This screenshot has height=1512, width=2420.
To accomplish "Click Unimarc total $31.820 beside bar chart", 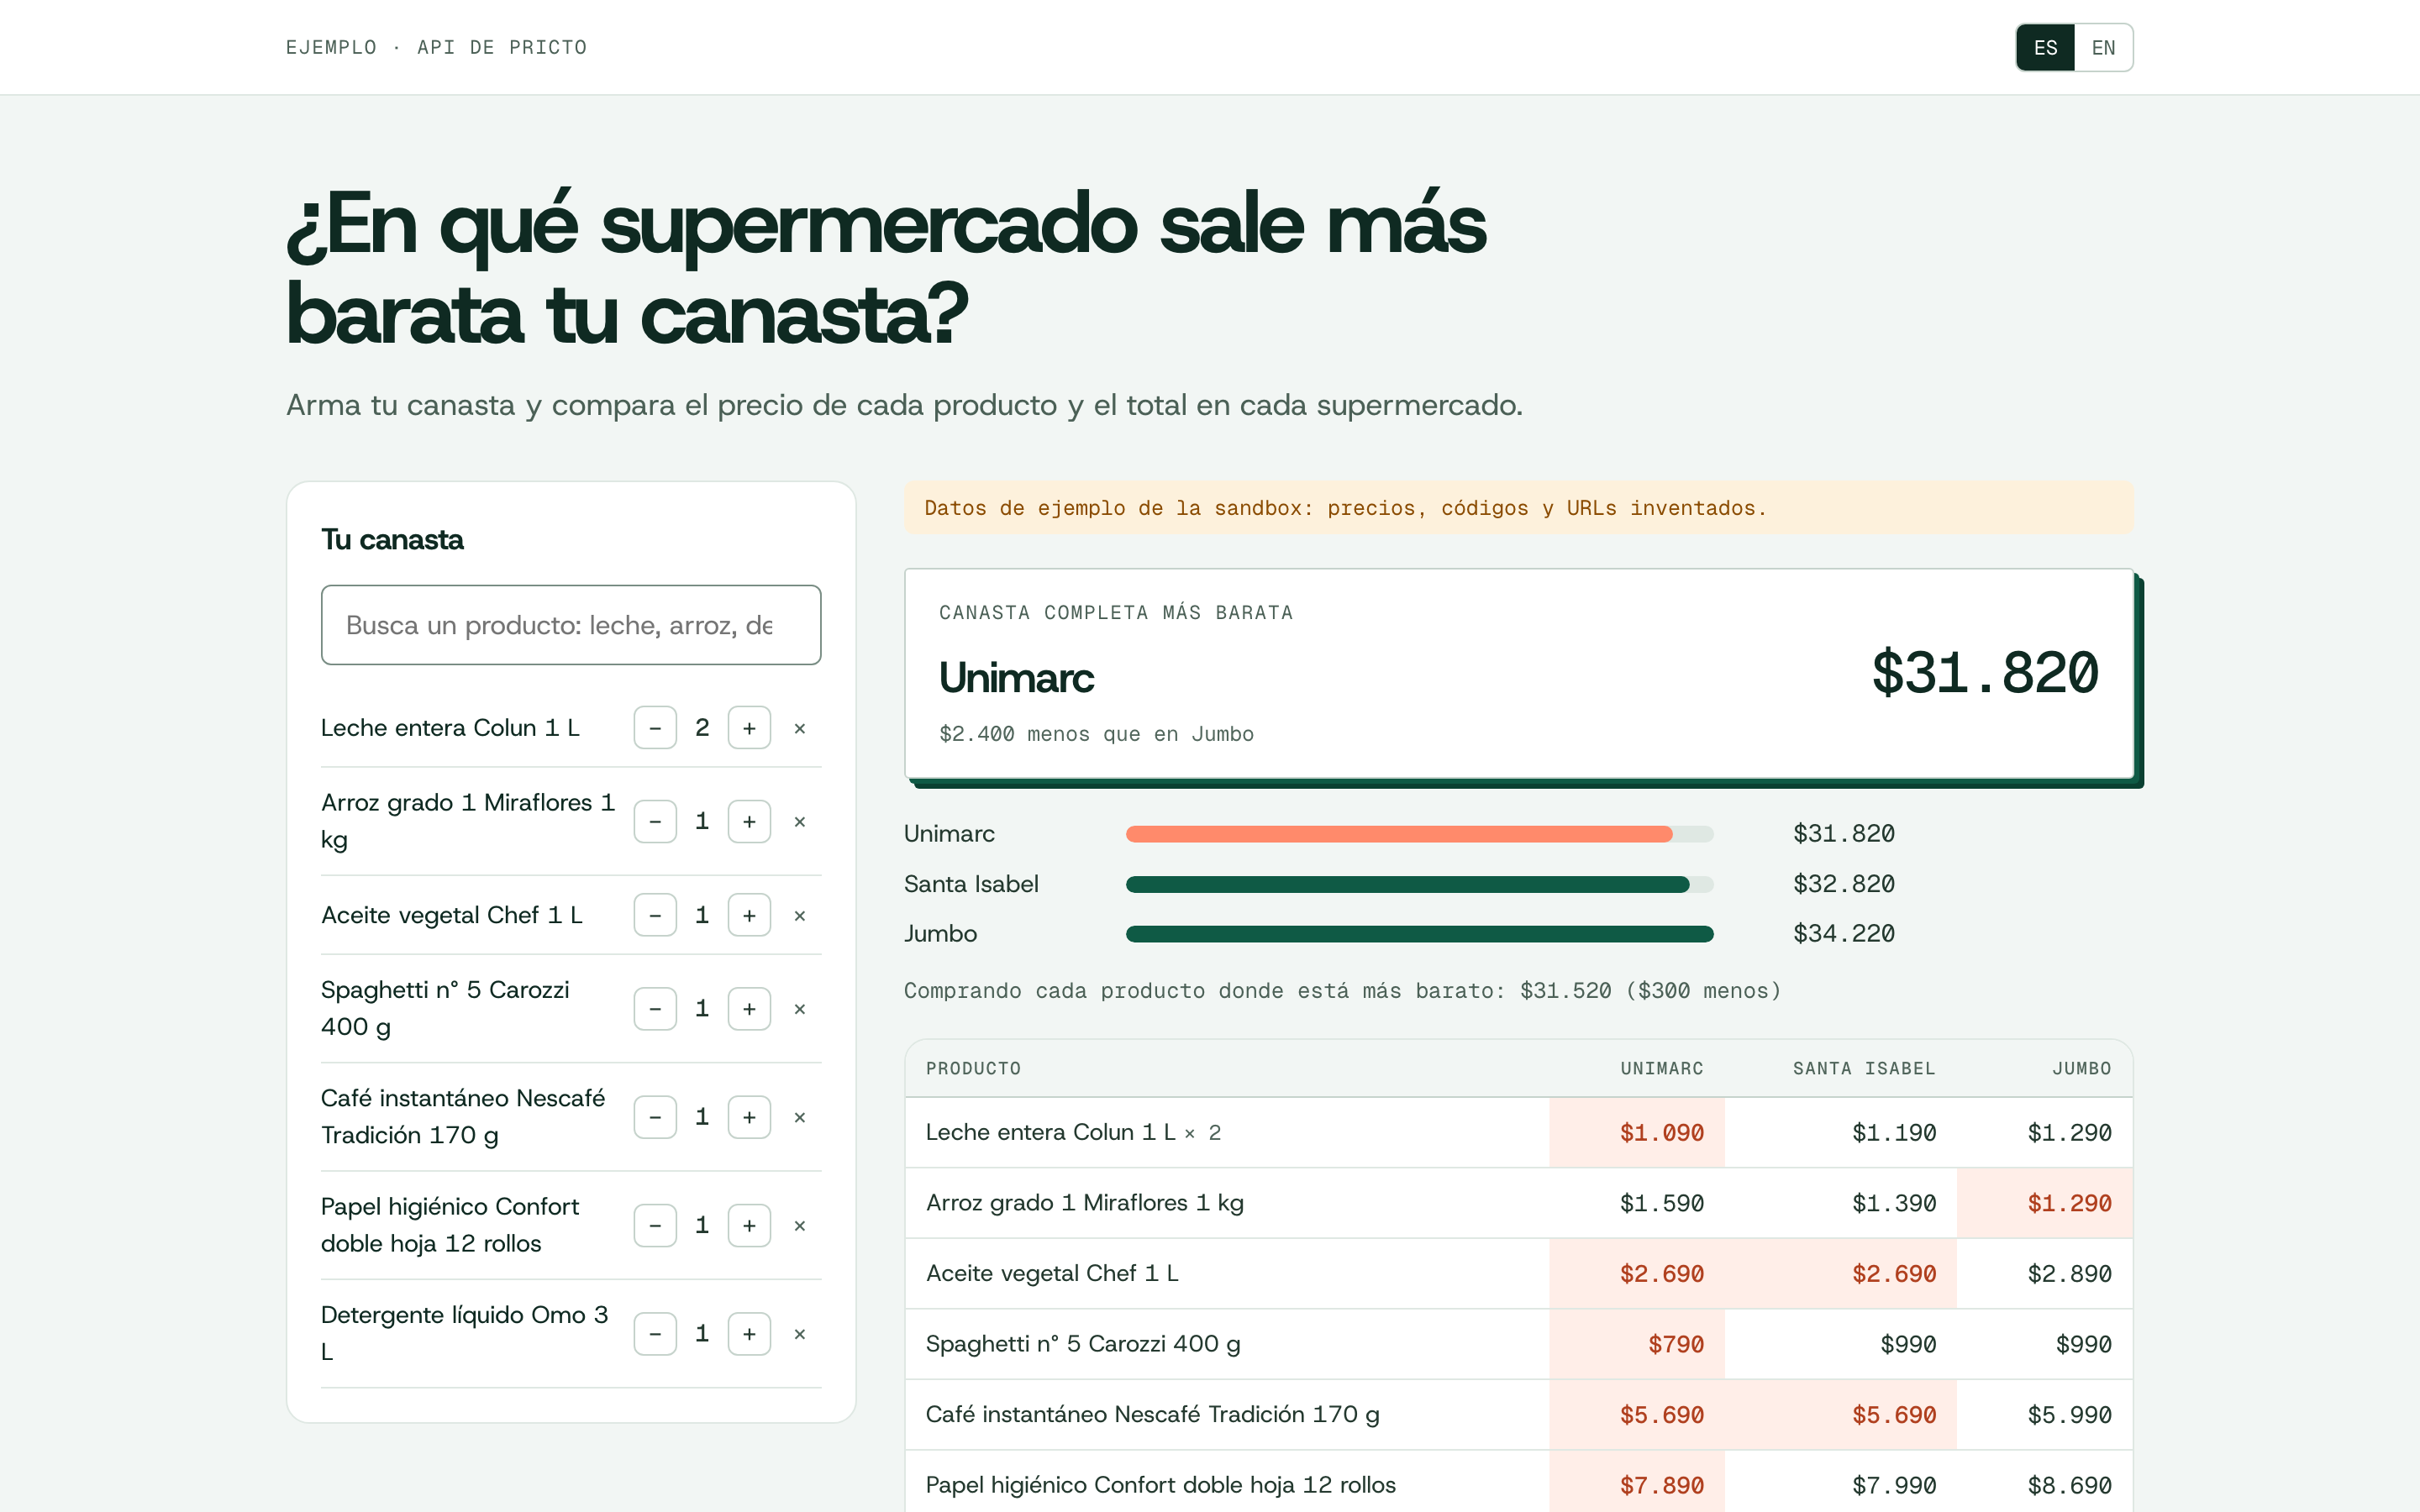I will click(x=1843, y=834).
